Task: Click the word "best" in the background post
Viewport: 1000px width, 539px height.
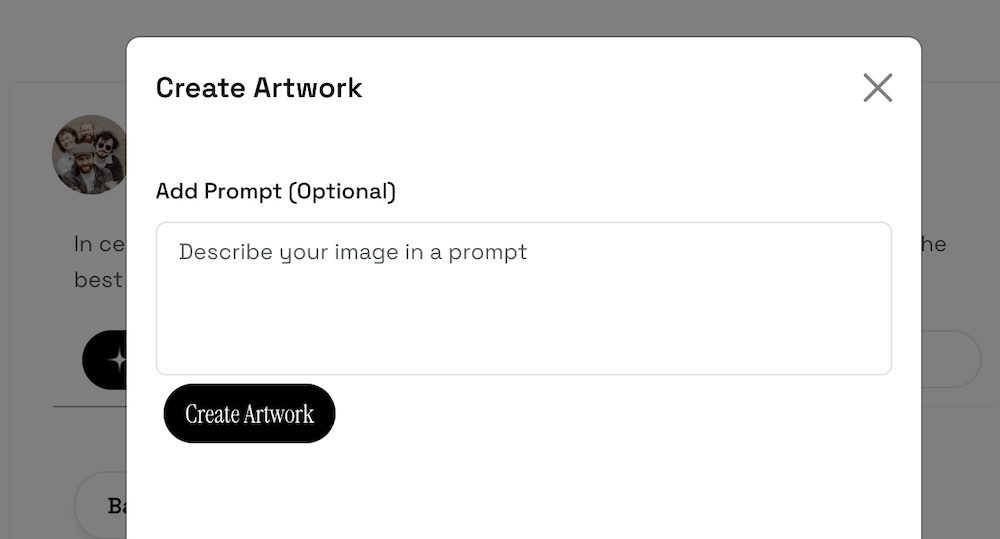Action: click(98, 280)
